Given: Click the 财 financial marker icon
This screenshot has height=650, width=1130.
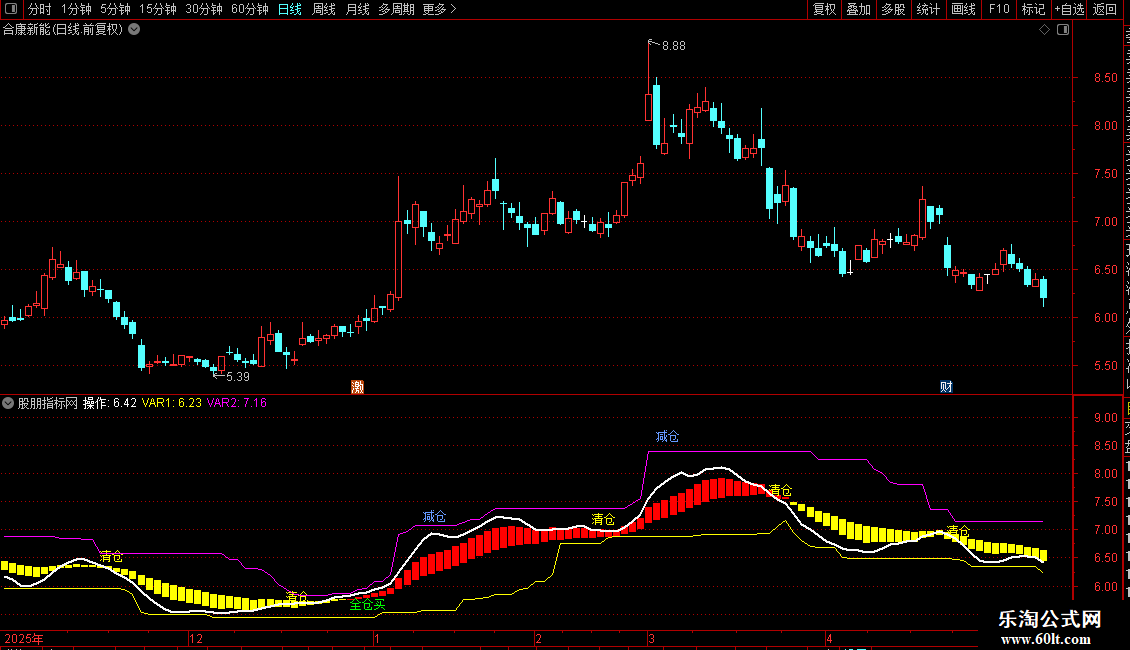Looking at the screenshot, I should tap(946, 387).
